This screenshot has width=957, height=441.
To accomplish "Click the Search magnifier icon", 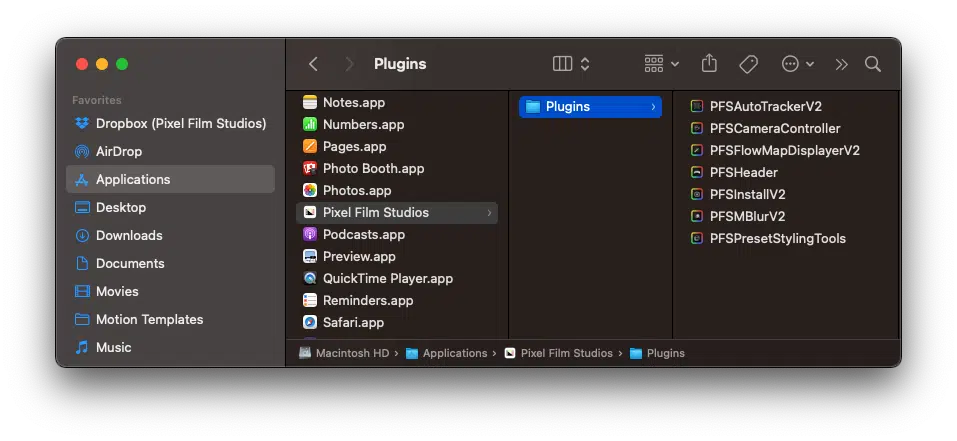I will [873, 64].
